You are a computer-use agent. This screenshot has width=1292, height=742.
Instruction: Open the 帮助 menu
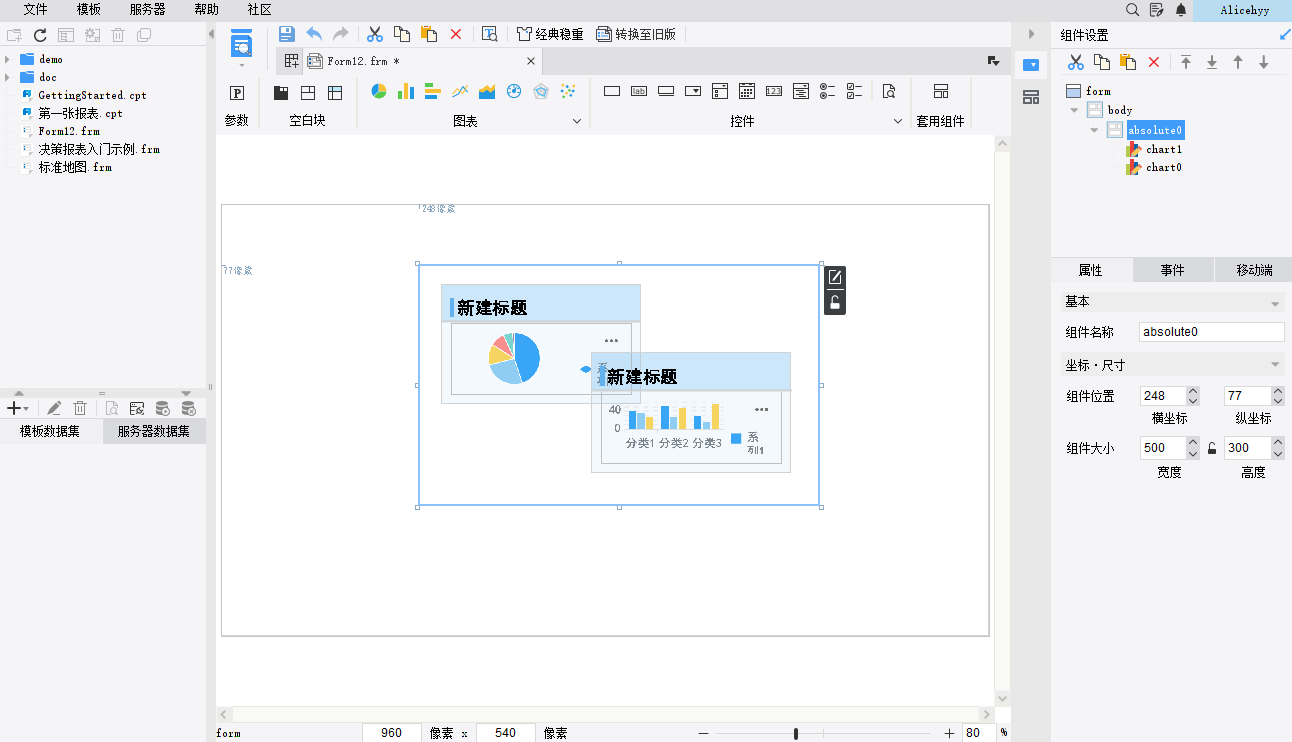pos(206,9)
